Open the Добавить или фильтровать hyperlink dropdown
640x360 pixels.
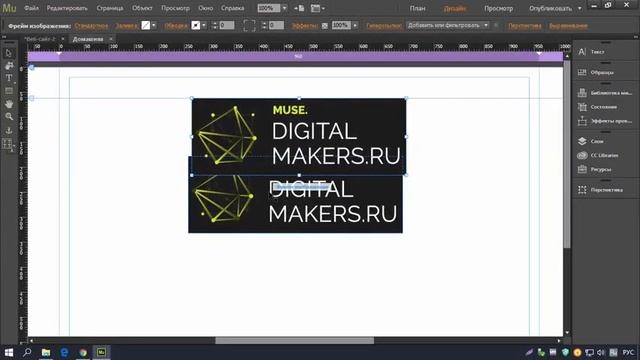pyautogui.click(x=447, y=25)
